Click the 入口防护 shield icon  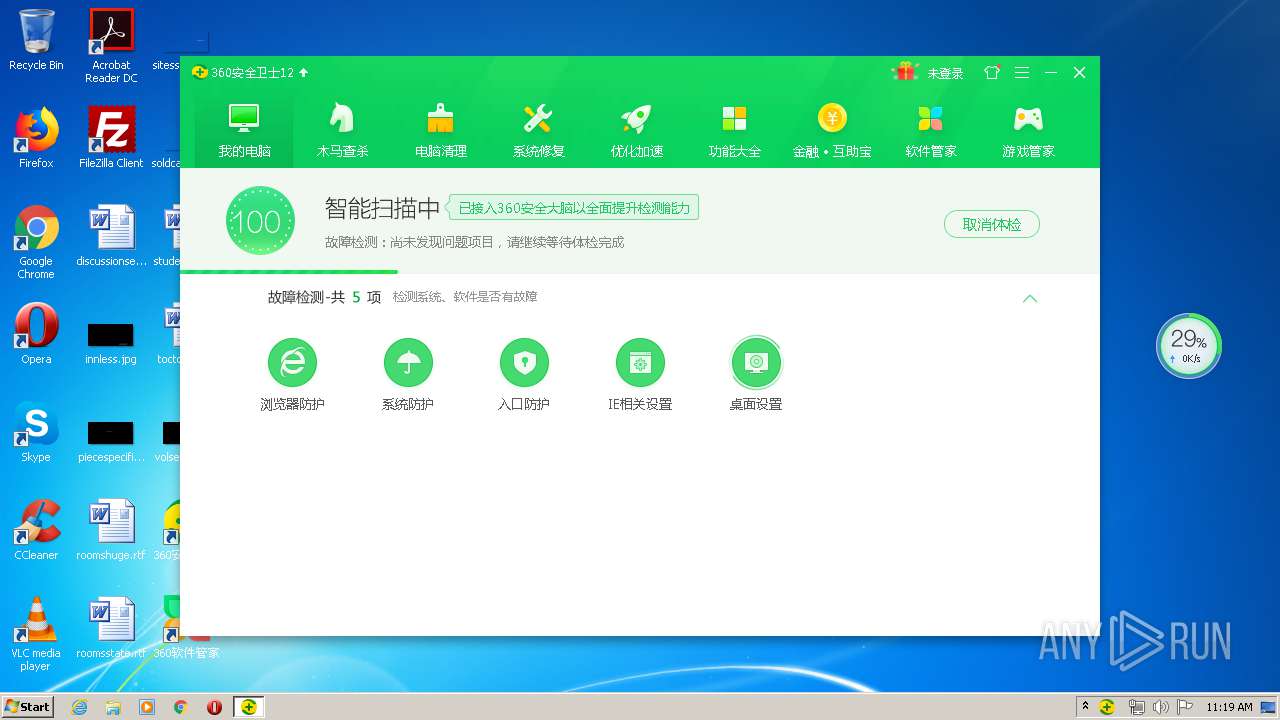524,362
